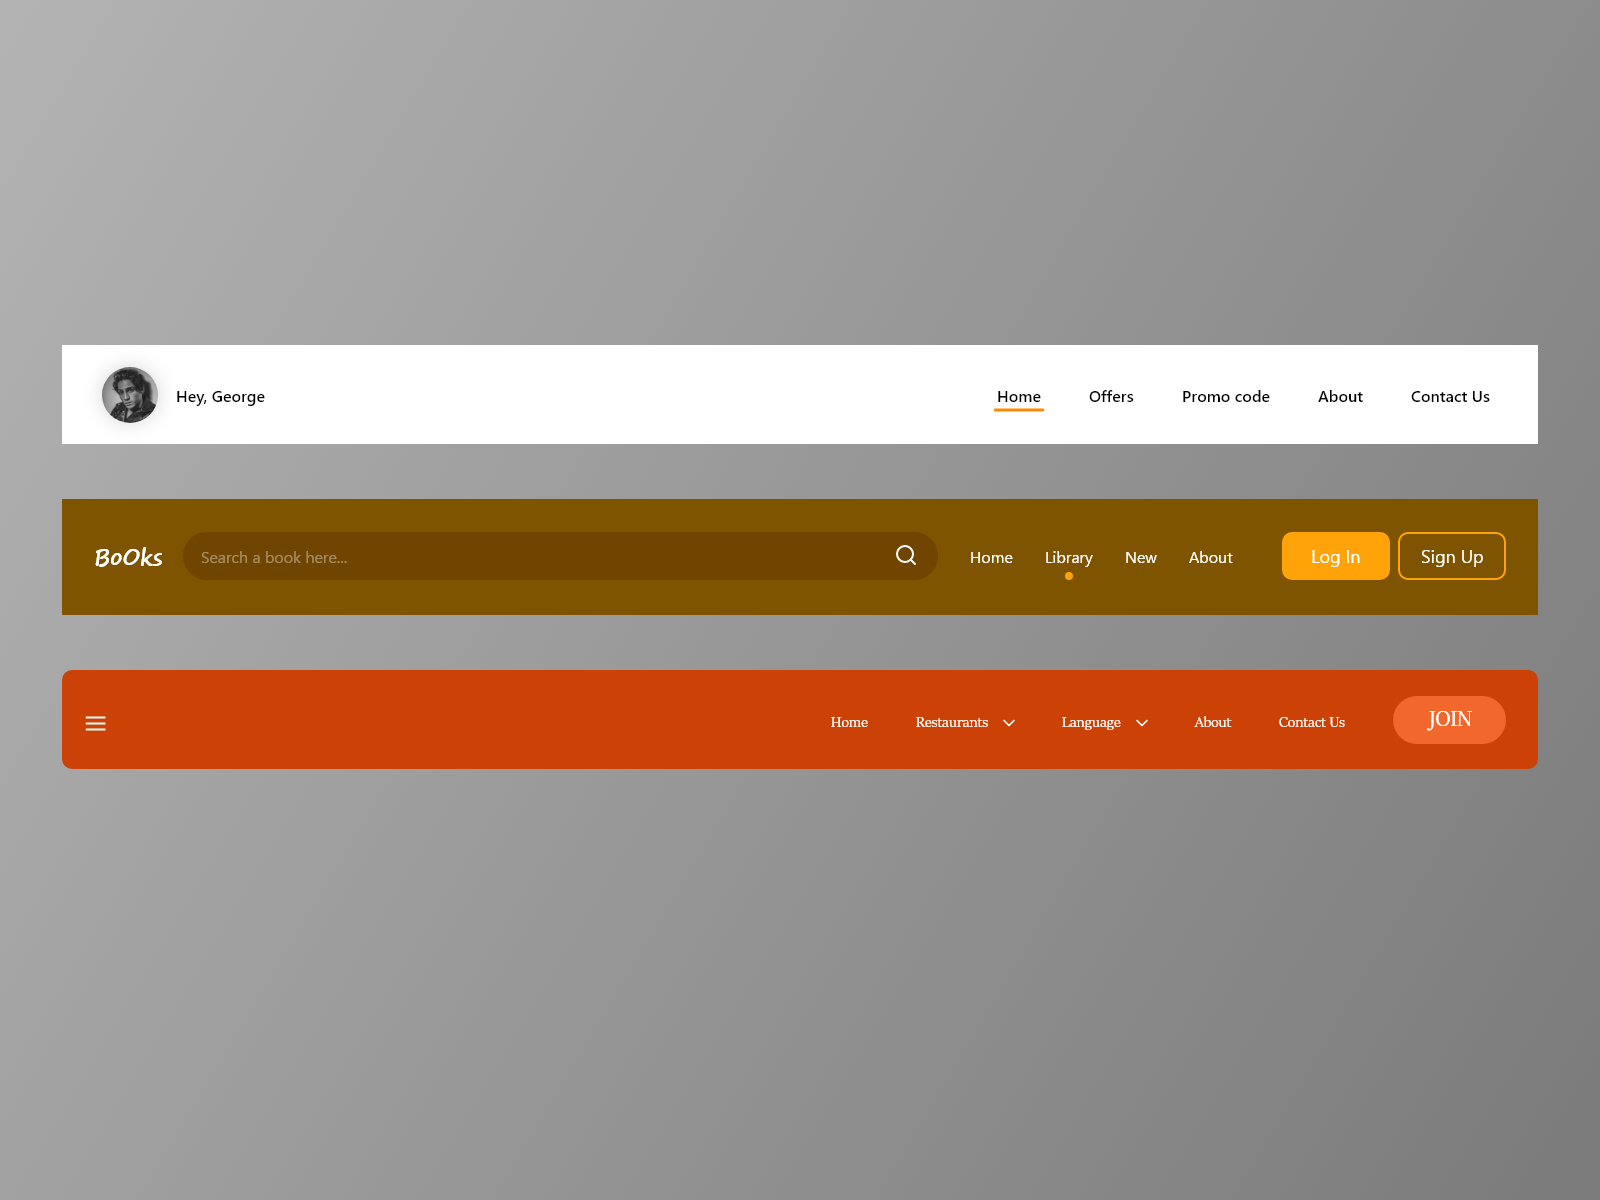
Task: Open the Offers page
Action: [x=1111, y=396]
